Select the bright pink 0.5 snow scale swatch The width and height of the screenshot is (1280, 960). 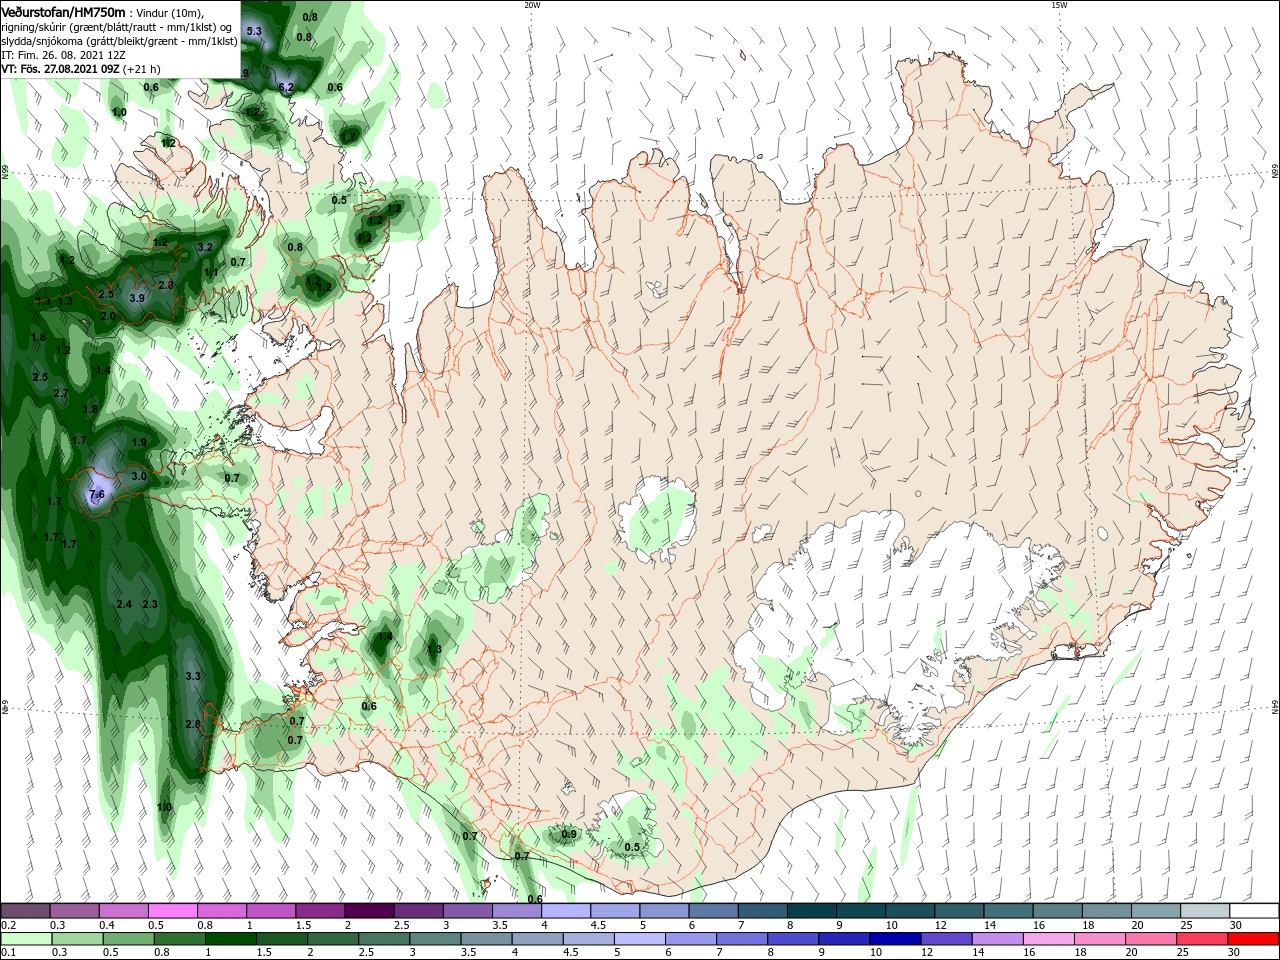pyautogui.click(x=173, y=911)
